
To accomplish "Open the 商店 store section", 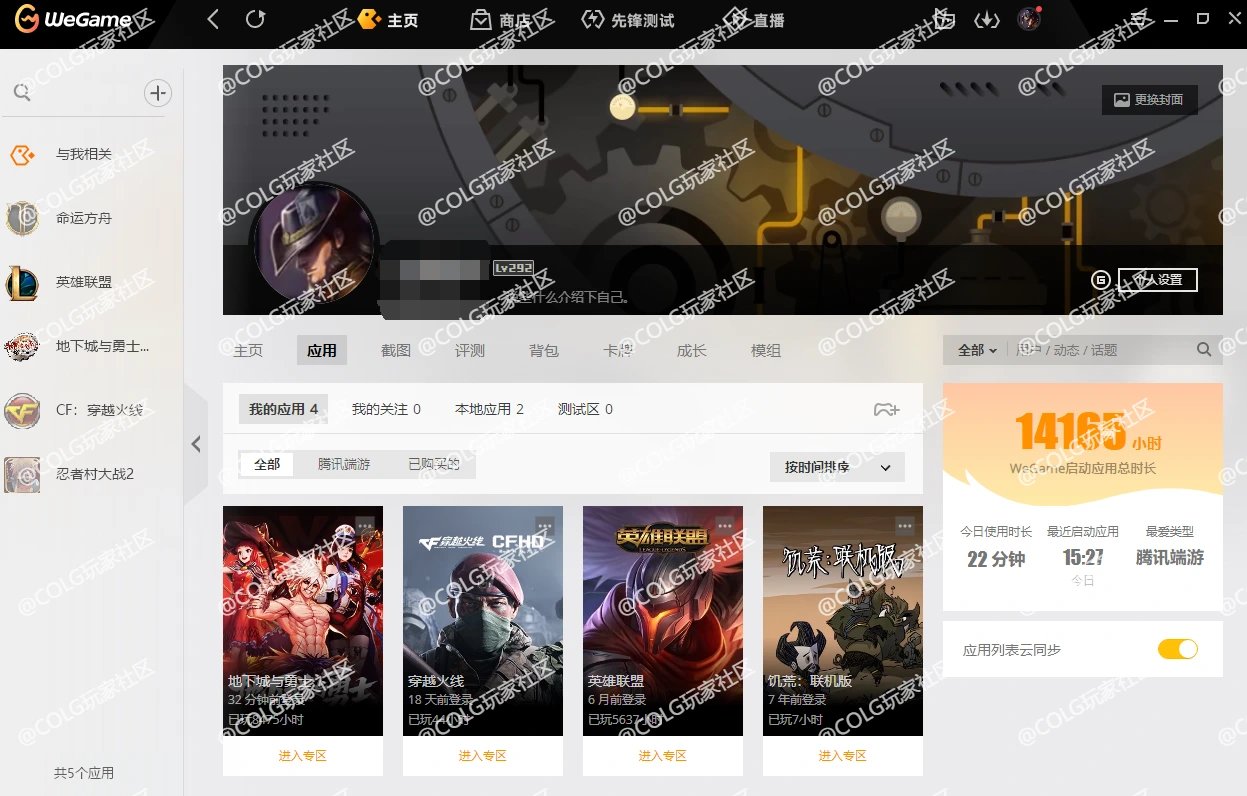I will (x=500, y=20).
